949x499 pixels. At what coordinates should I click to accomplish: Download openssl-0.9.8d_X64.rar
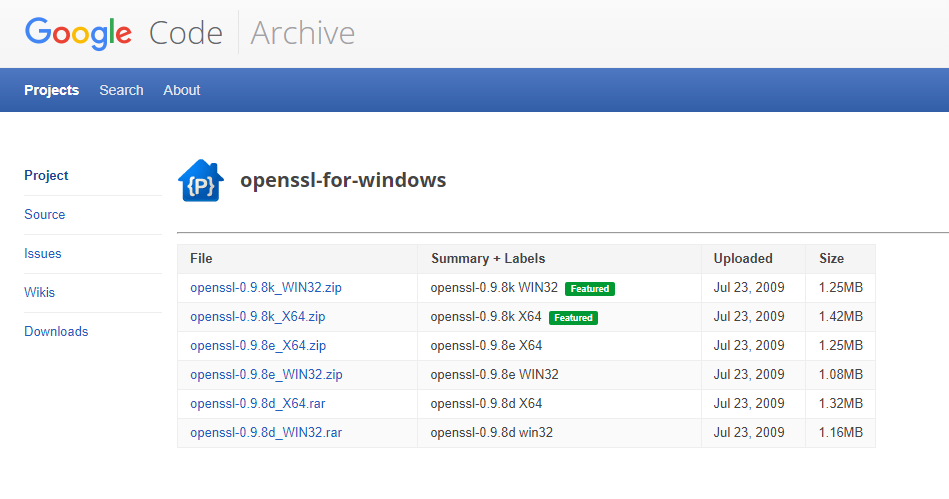[x=258, y=404]
